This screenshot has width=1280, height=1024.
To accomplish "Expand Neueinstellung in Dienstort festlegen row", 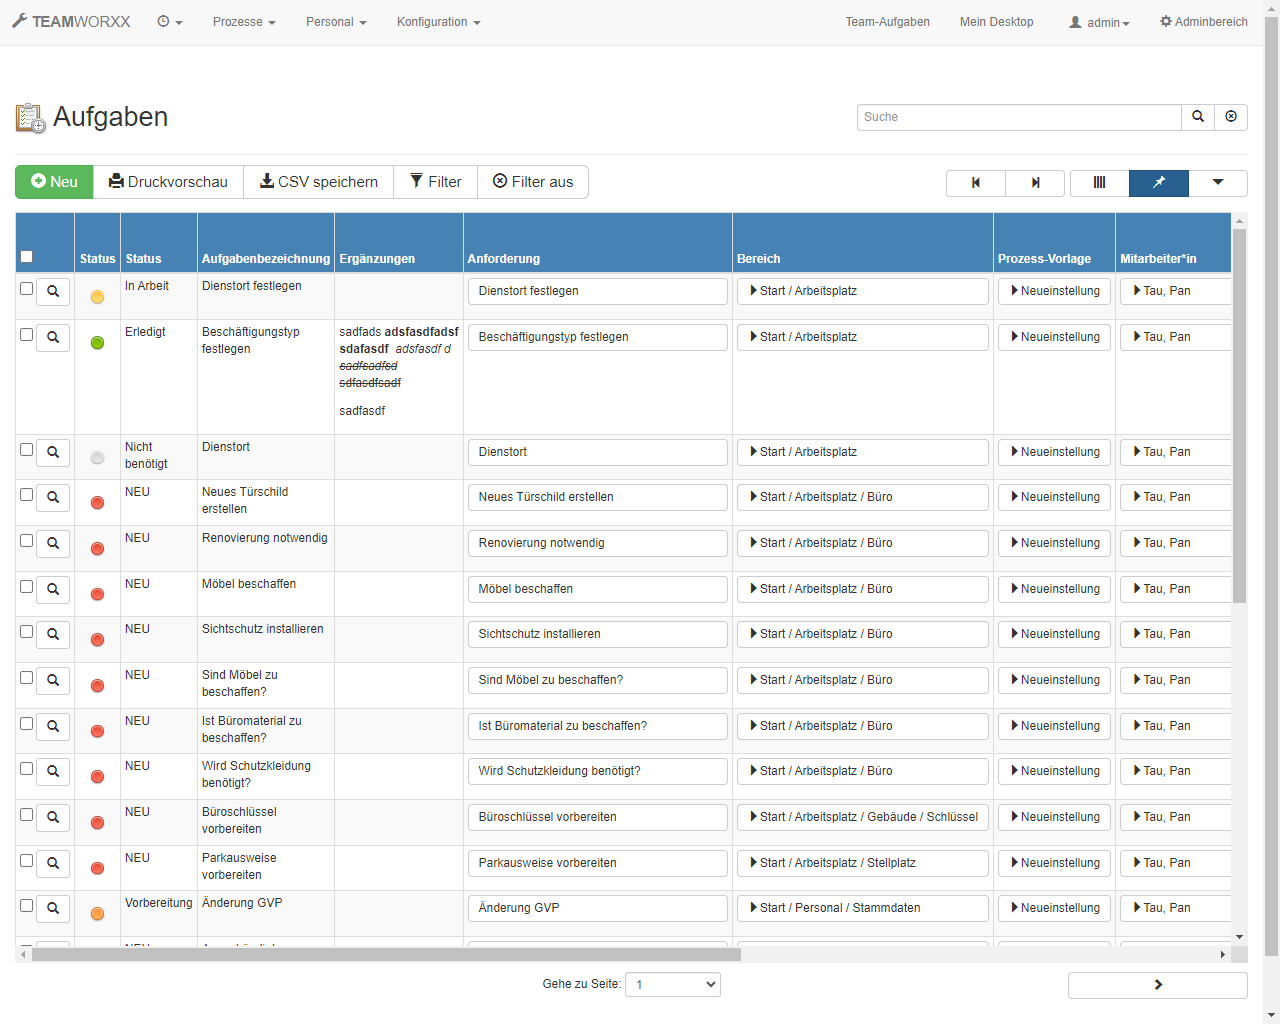I will [x=1054, y=291].
